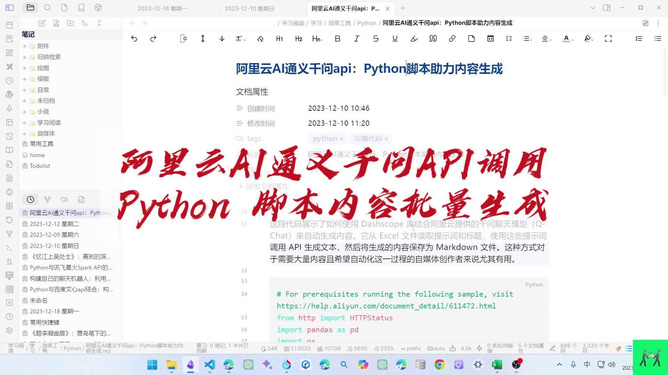Insert a hyperlink with link icon
The width and height of the screenshot is (668, 375).
(452, 39)
